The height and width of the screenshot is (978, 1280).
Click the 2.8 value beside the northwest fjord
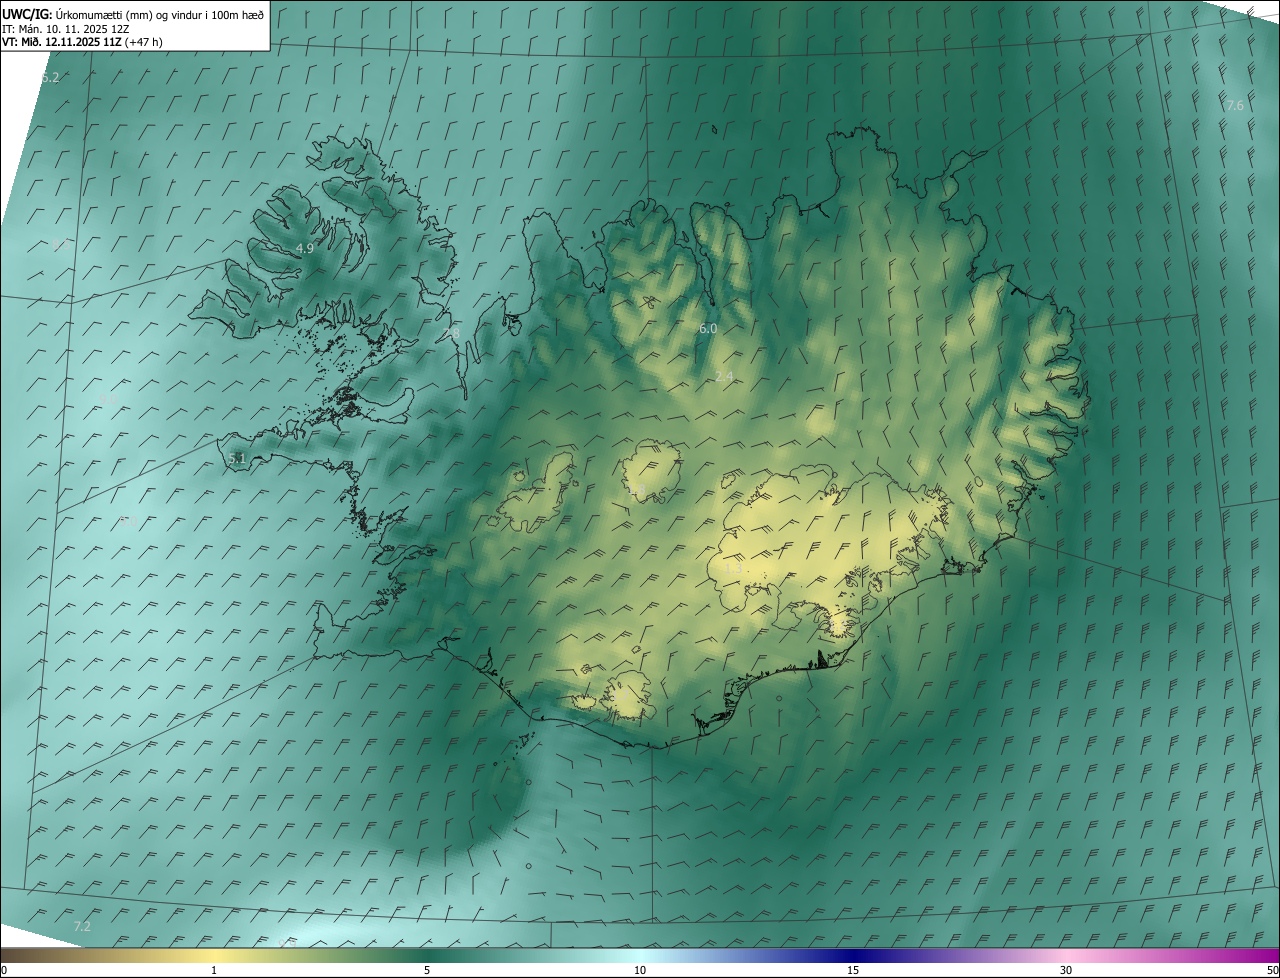(x=451, y=332)
